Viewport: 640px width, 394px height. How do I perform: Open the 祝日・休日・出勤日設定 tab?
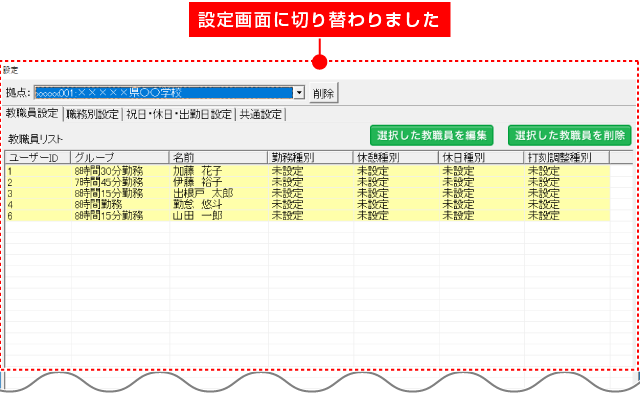click(x=179, y=114)
